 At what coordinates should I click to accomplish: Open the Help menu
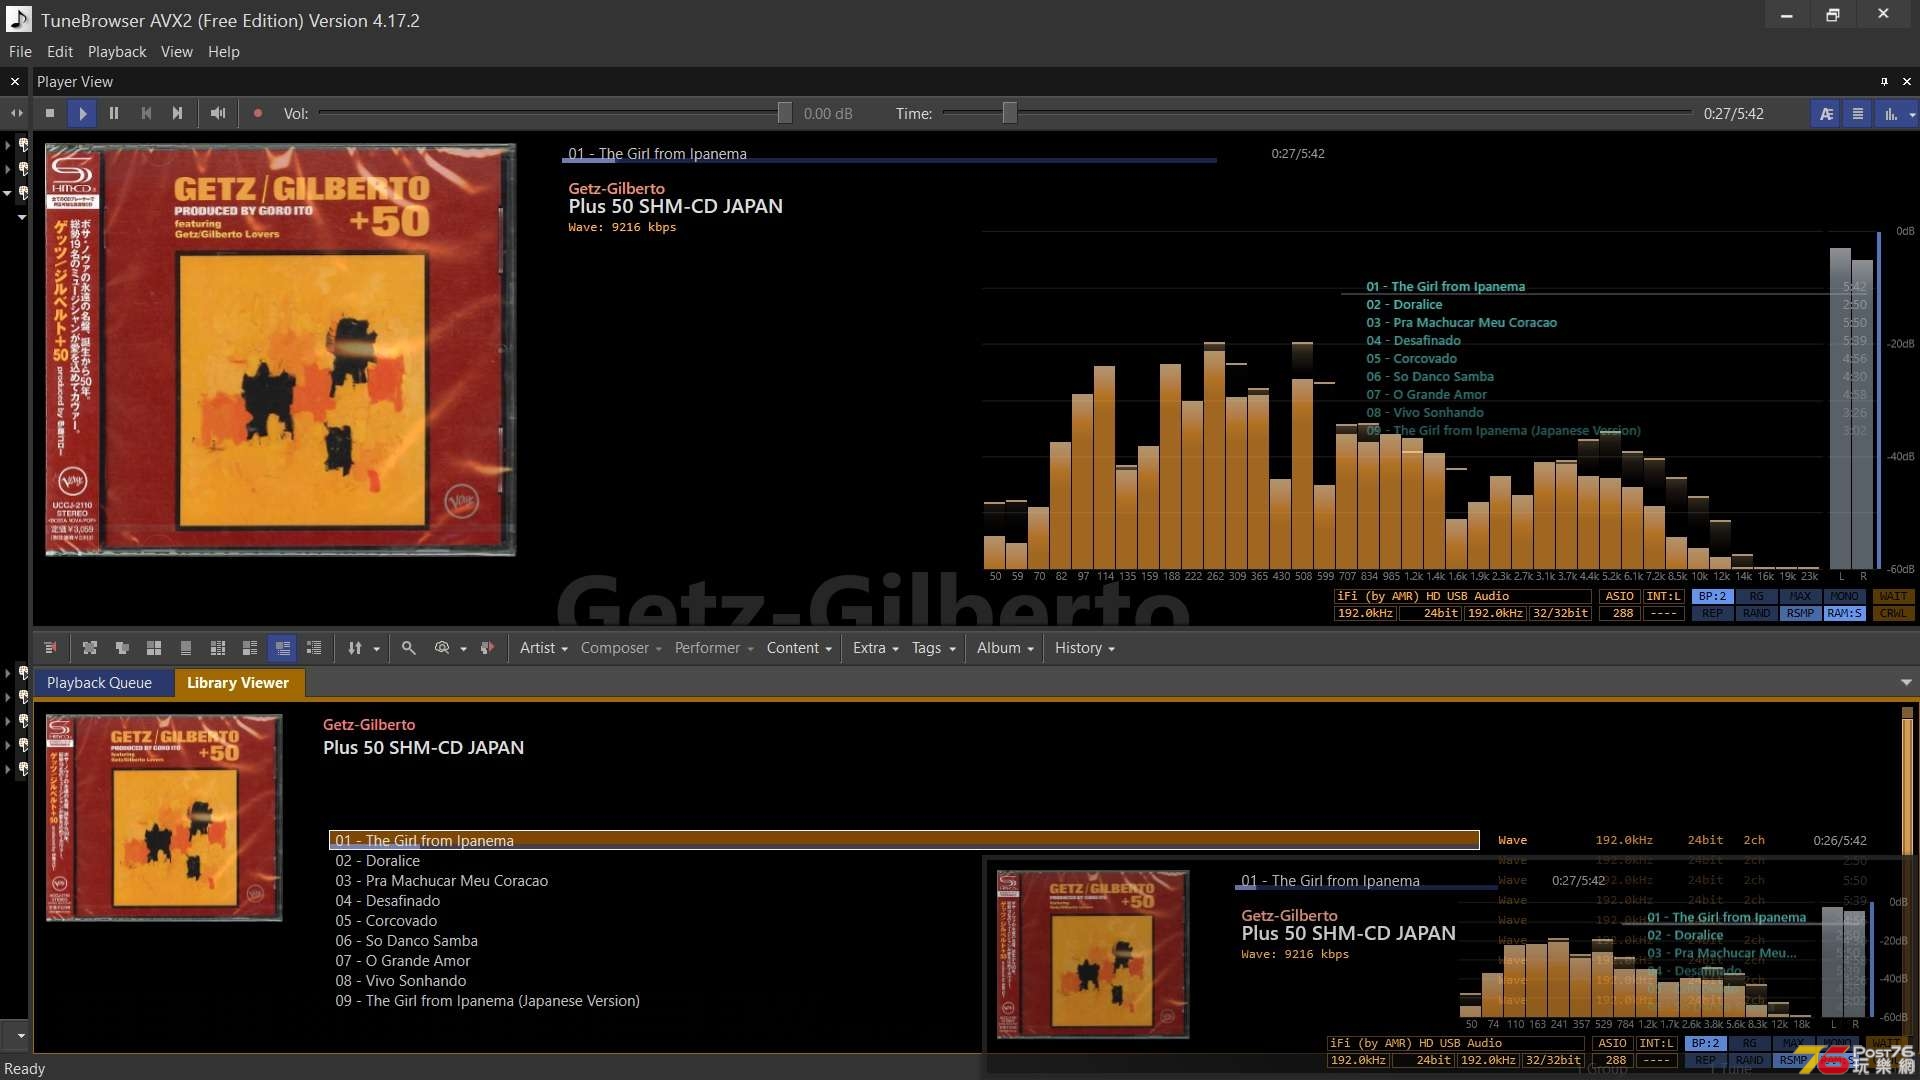[224, 52]
